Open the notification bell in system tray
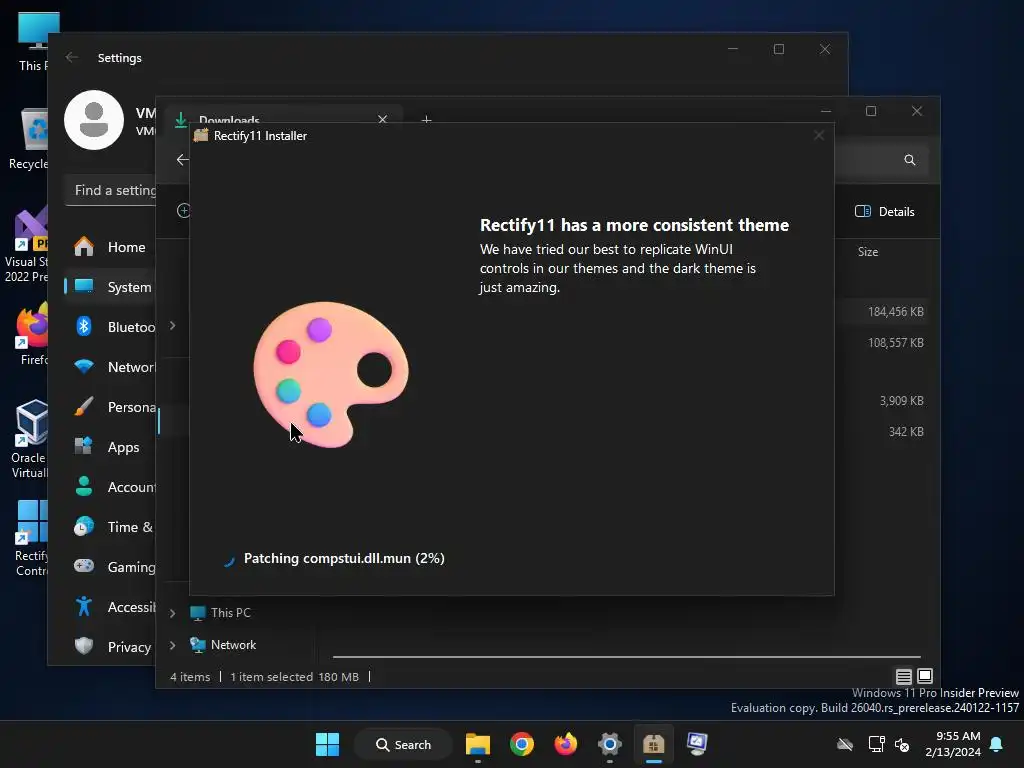The image size is (1024, 768). (x=996, y=744)
